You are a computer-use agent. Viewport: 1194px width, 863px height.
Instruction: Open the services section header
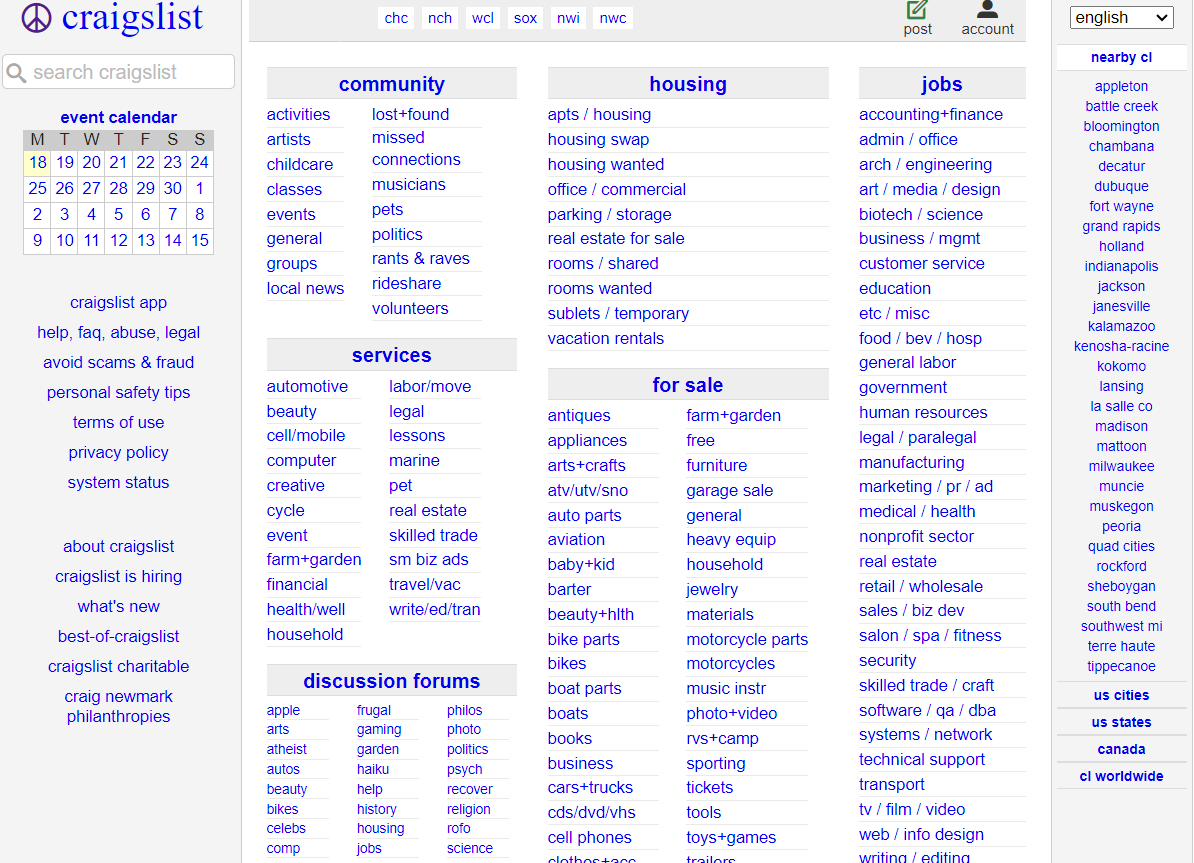click(391, 355)
